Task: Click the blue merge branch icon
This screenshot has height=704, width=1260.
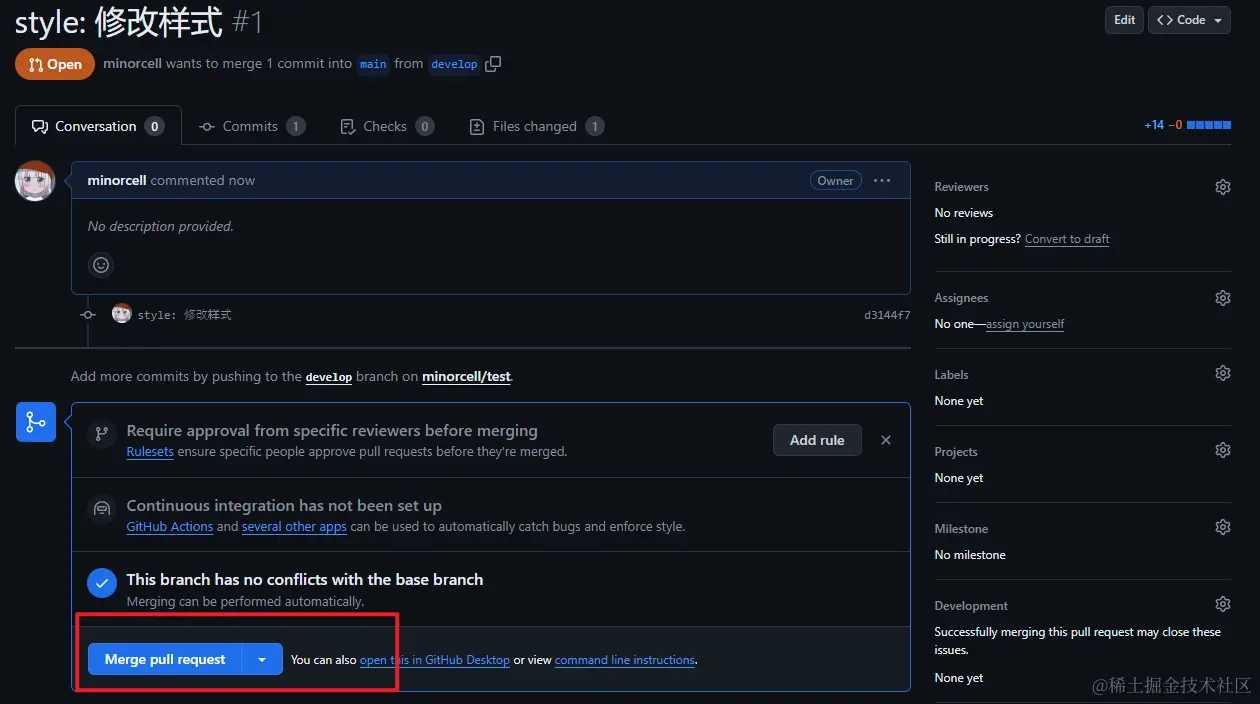Action: click(x=35, y=422)
